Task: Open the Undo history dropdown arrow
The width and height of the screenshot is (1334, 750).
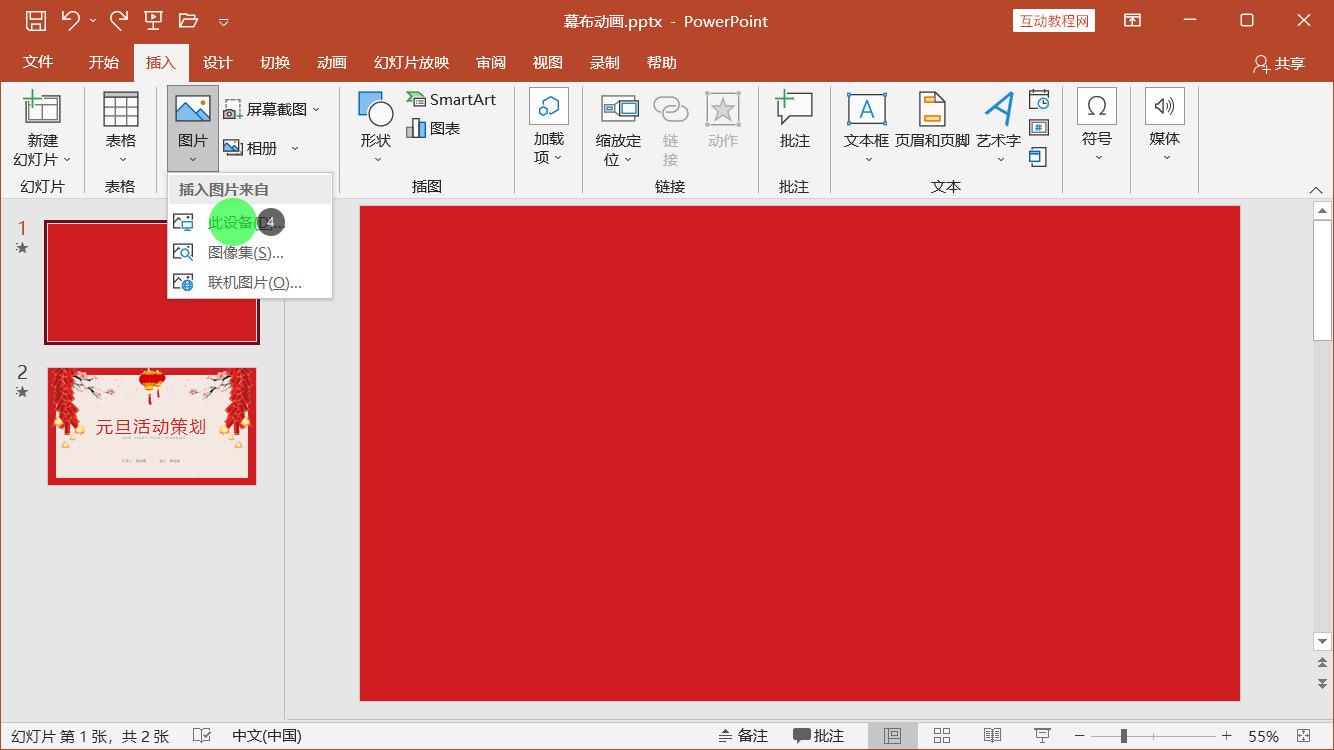Action: coord(93,21)
